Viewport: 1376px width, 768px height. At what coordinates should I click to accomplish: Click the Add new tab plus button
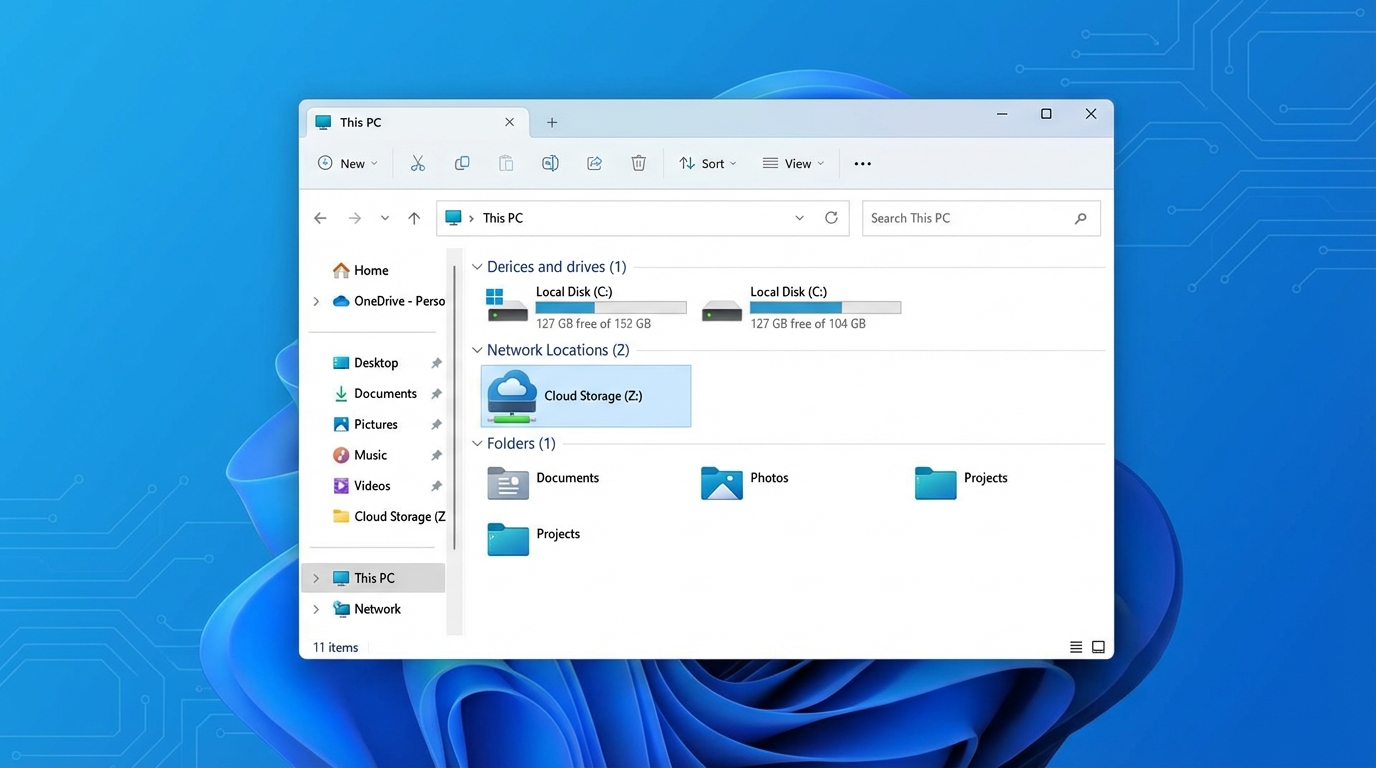pos(551,121)
